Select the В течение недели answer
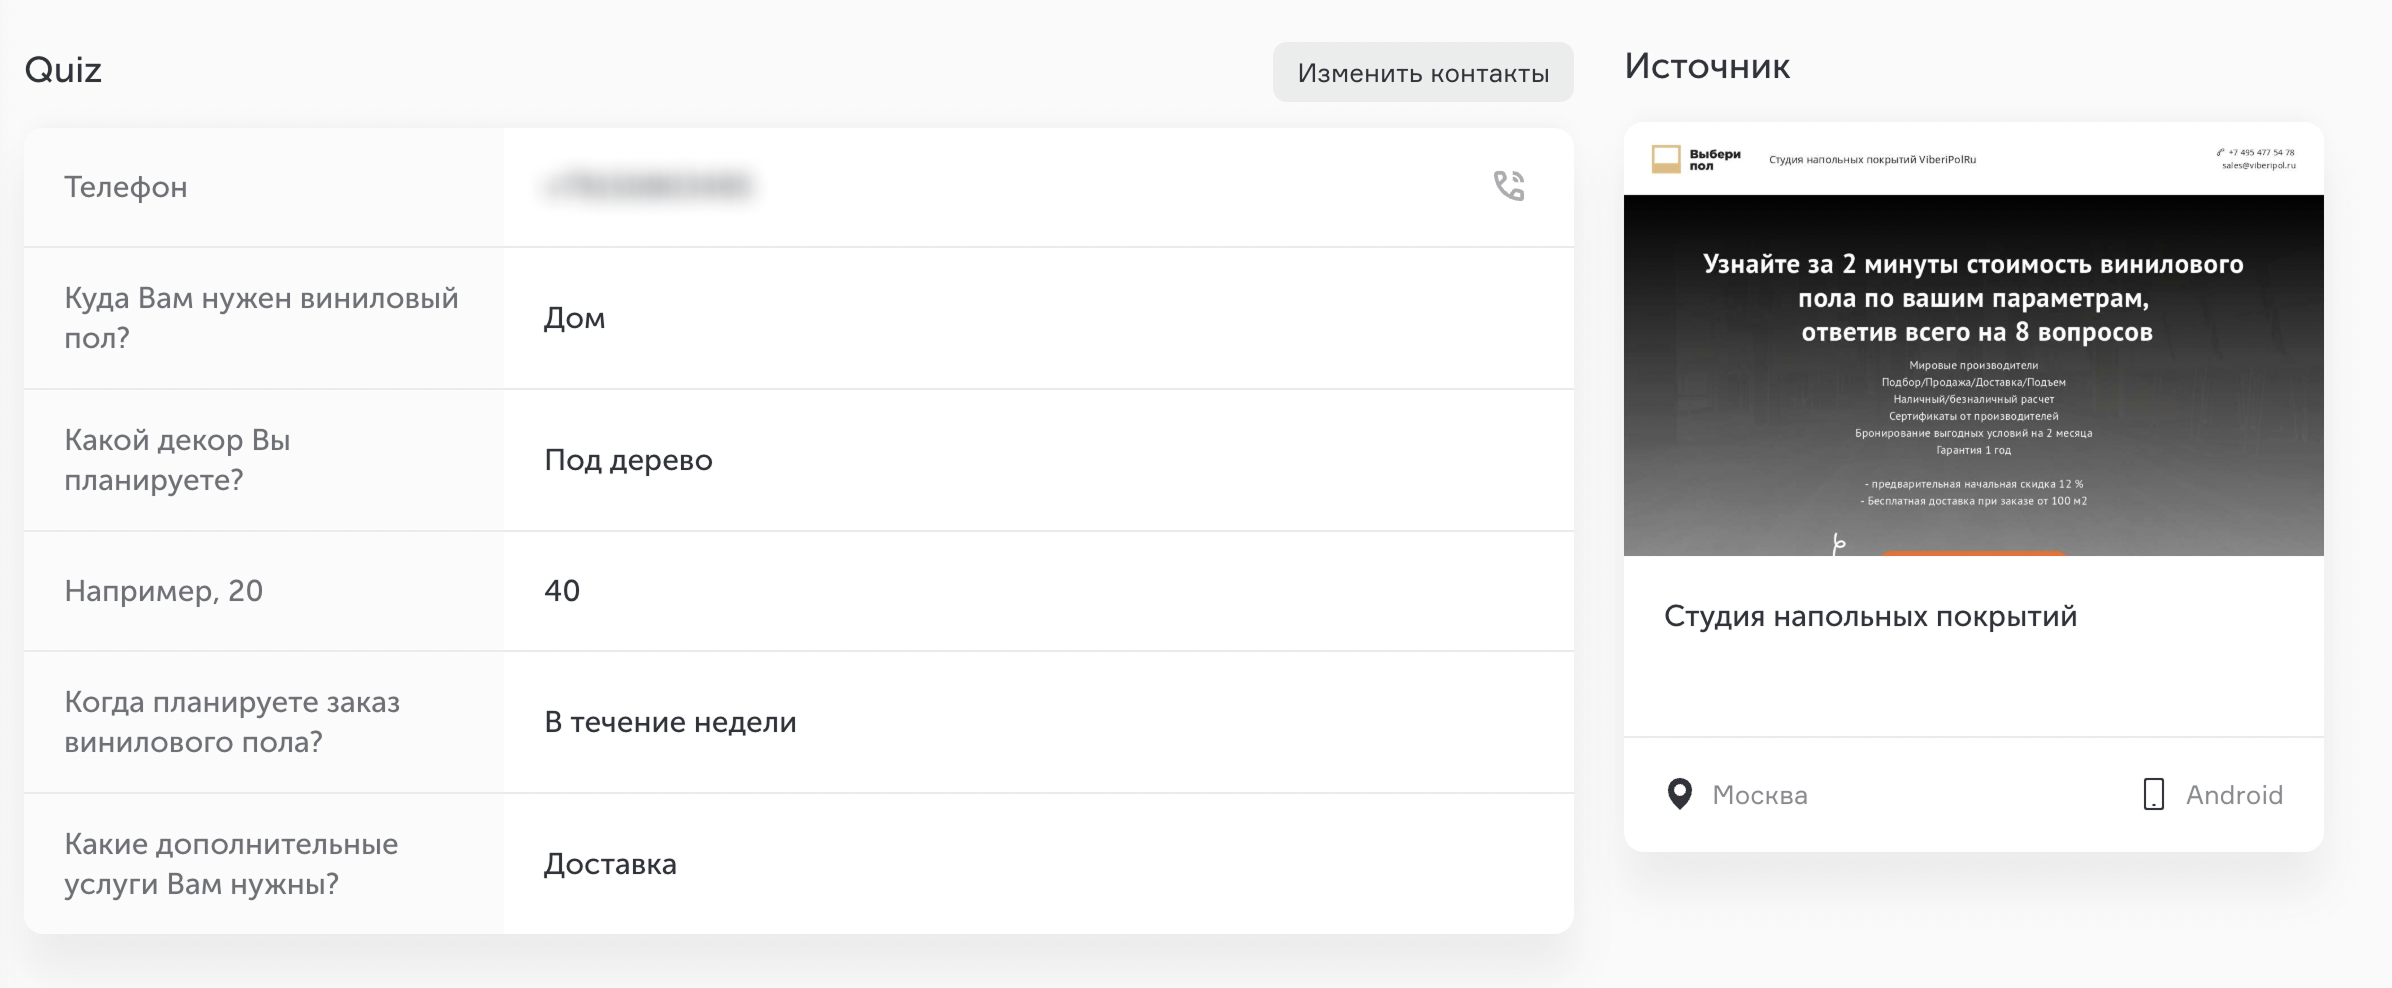The width and height of the screenshot is (2392, 988). [x=670, y=722]
